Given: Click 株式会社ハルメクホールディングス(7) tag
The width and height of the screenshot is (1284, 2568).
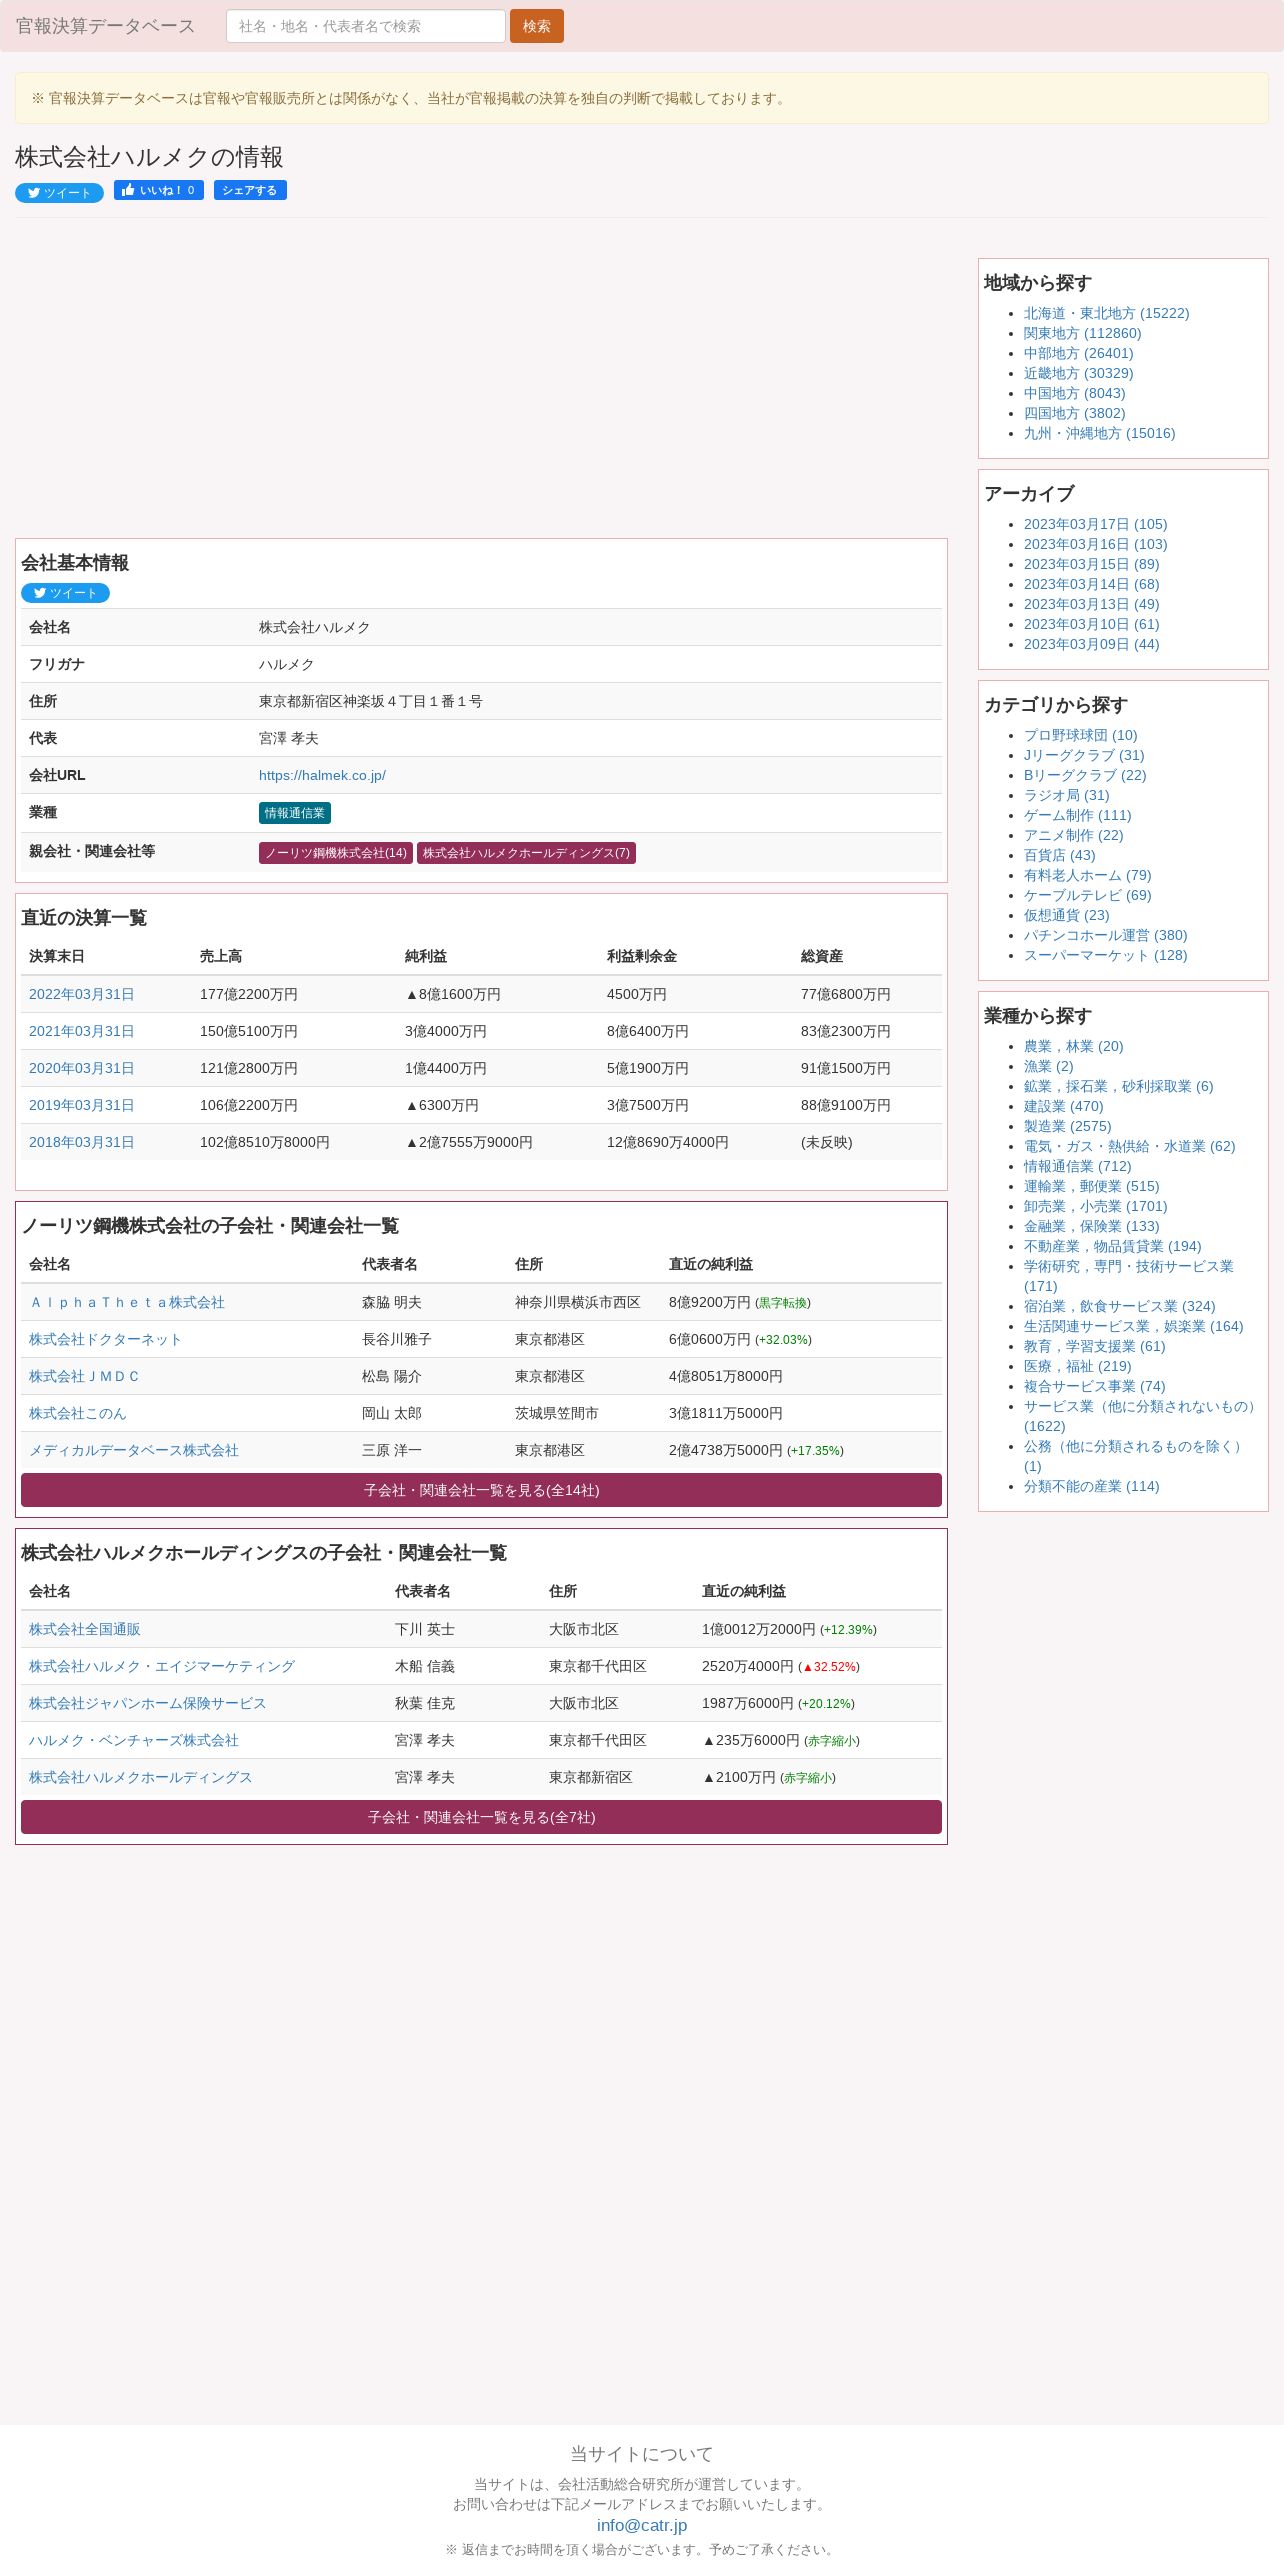Looking at the screenshot, I should [526, 853].
